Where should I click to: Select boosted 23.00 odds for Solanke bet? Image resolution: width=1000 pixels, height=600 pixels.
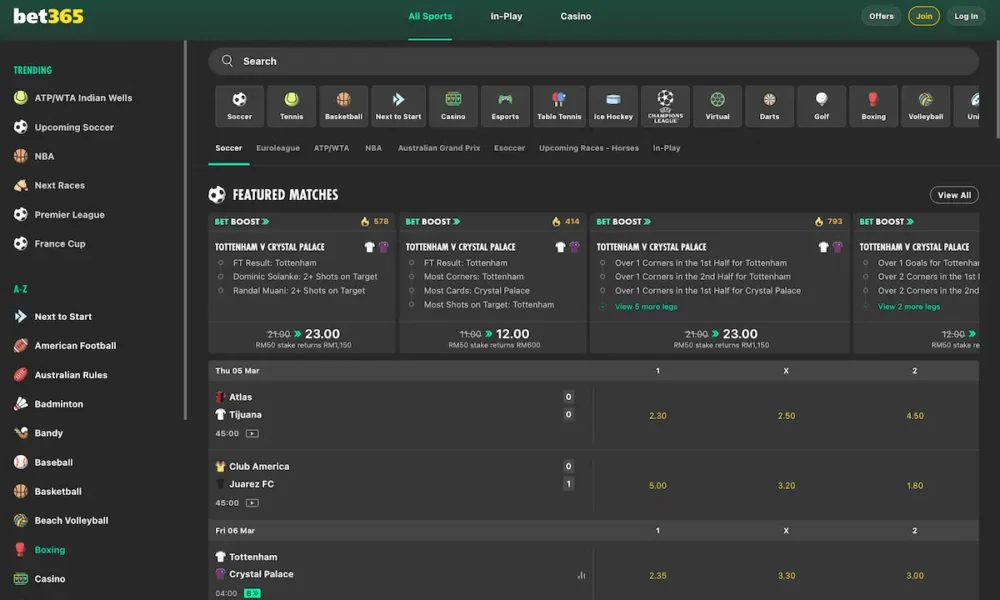click(302, 337)
